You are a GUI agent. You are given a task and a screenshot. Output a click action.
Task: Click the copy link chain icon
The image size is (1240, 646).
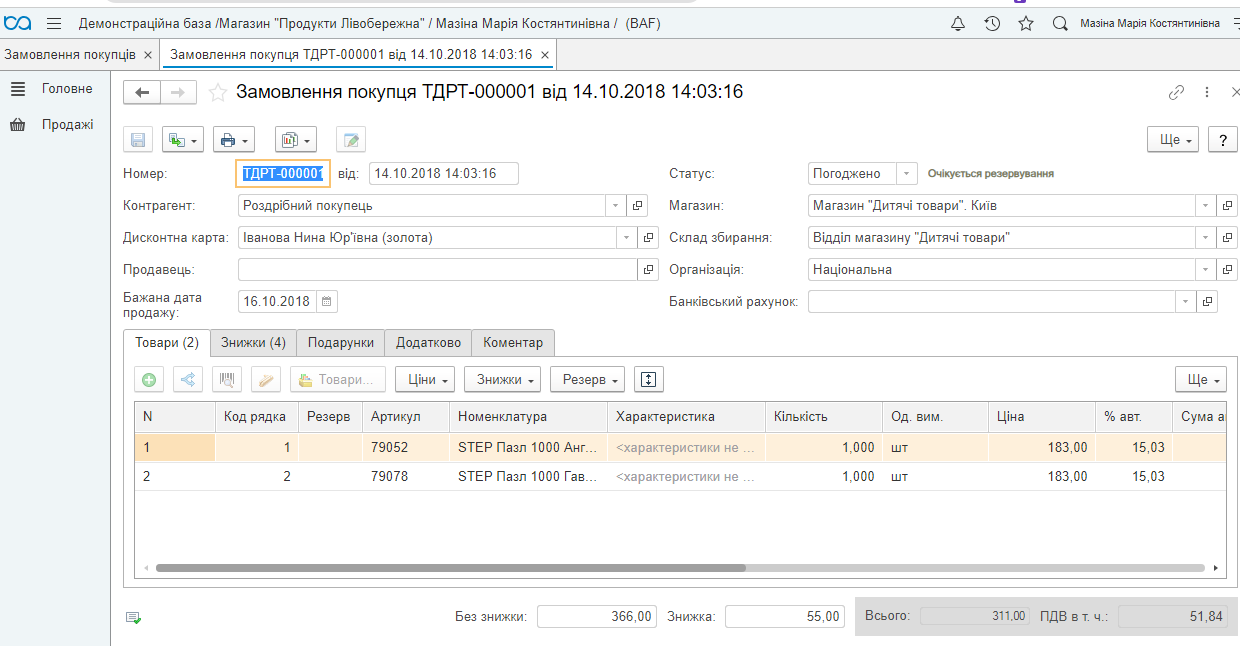[x=1176, y=92]
